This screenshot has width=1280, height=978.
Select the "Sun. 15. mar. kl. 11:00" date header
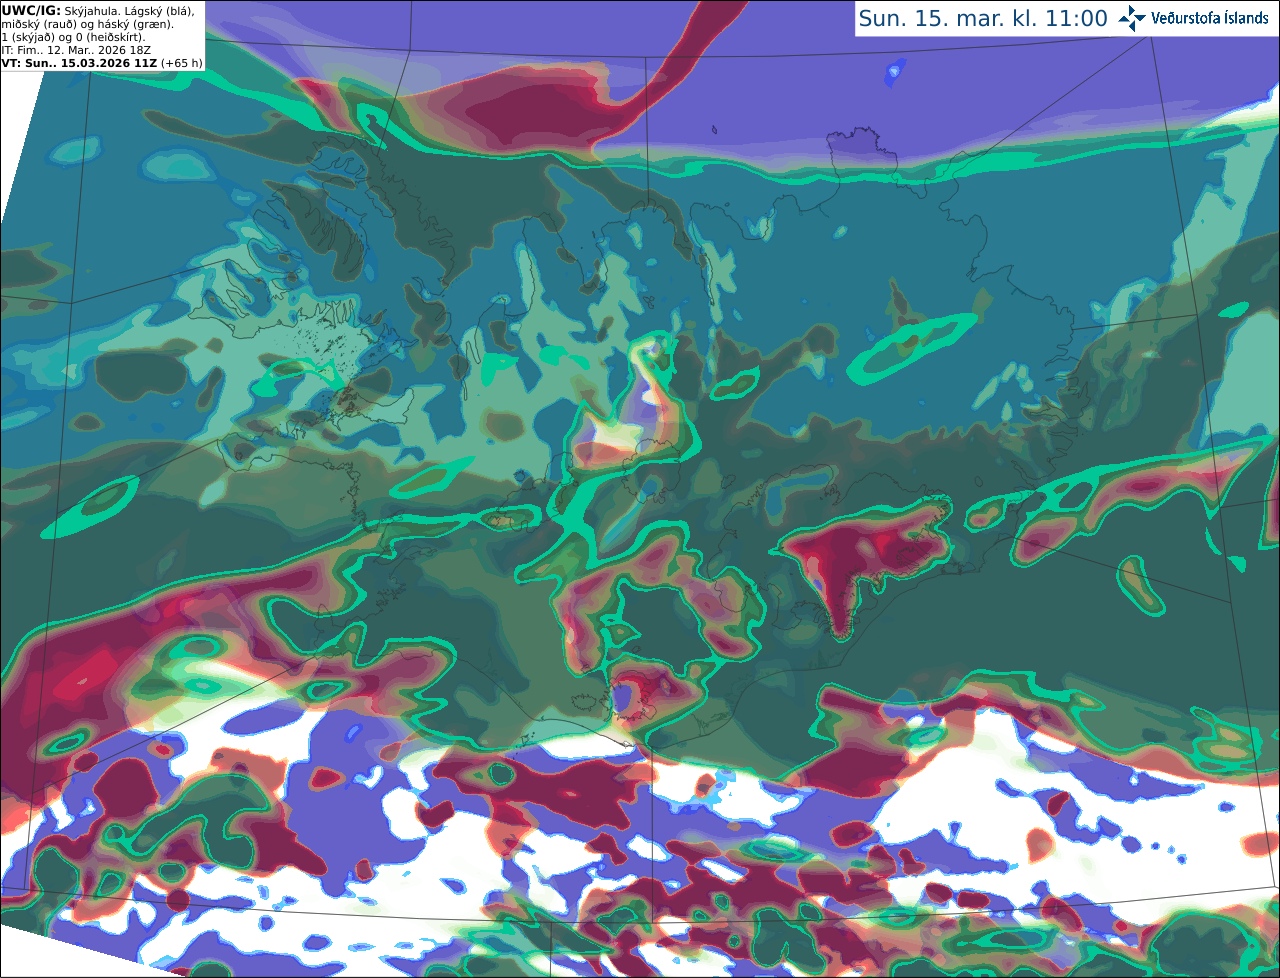(983, 19)
